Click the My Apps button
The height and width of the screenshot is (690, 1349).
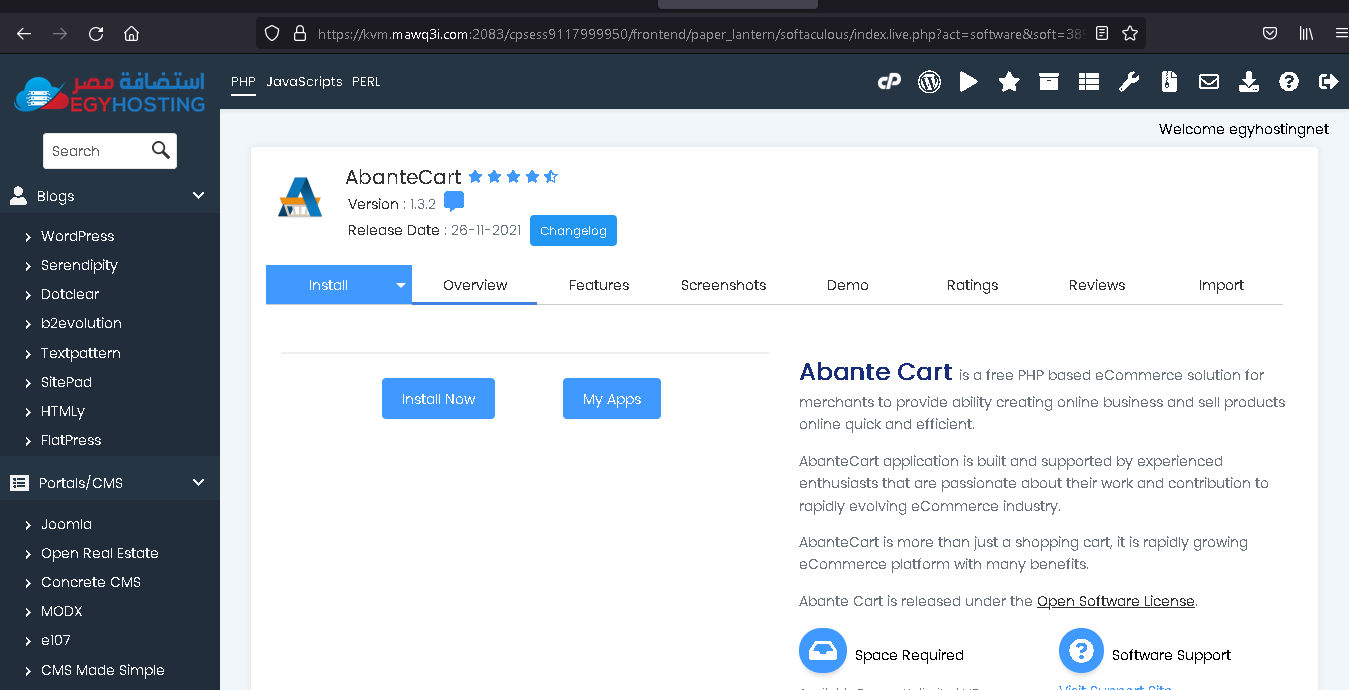tap(612, 398)
